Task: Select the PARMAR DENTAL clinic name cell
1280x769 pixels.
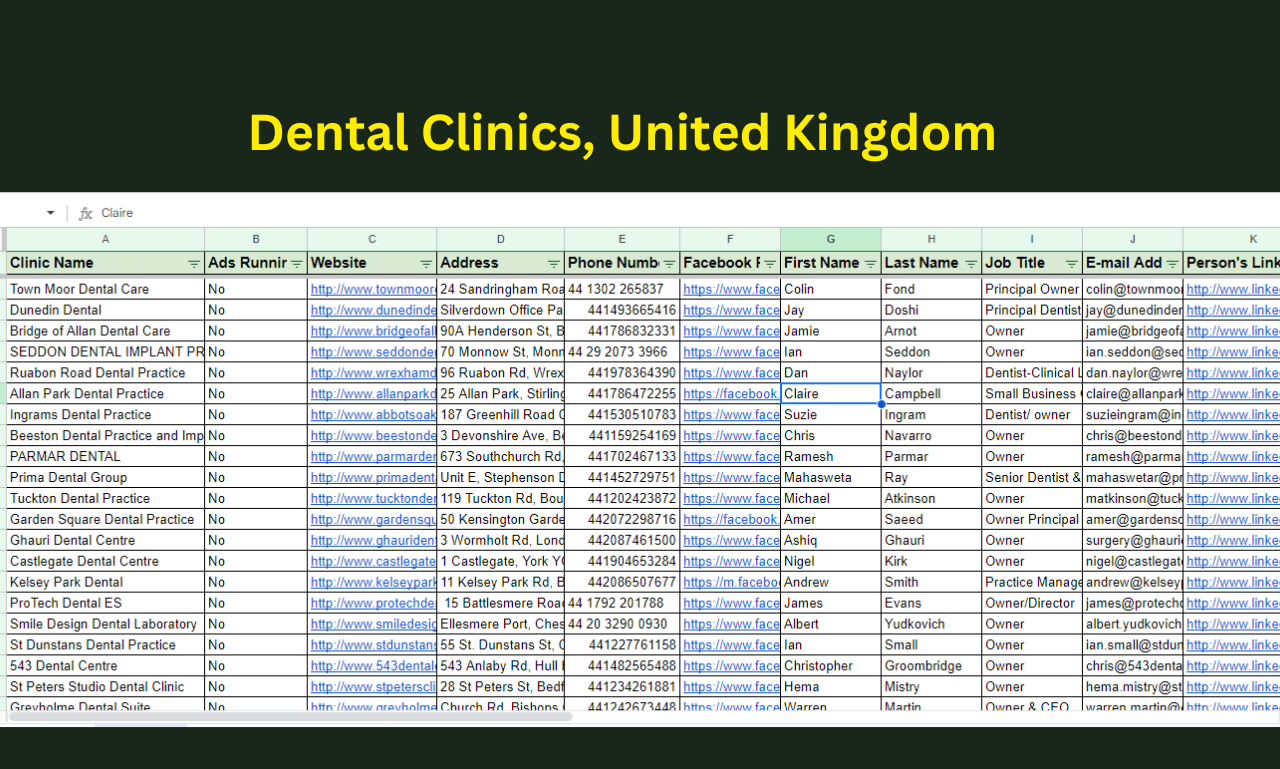Action: [105, 457]
